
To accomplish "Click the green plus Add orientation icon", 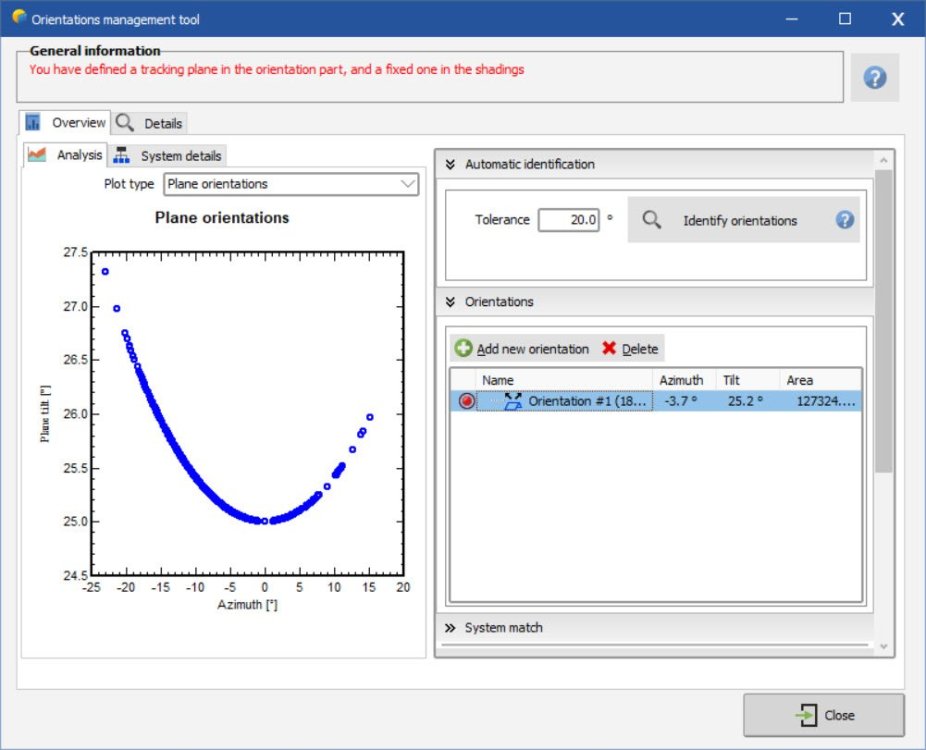I will [463, 349].
